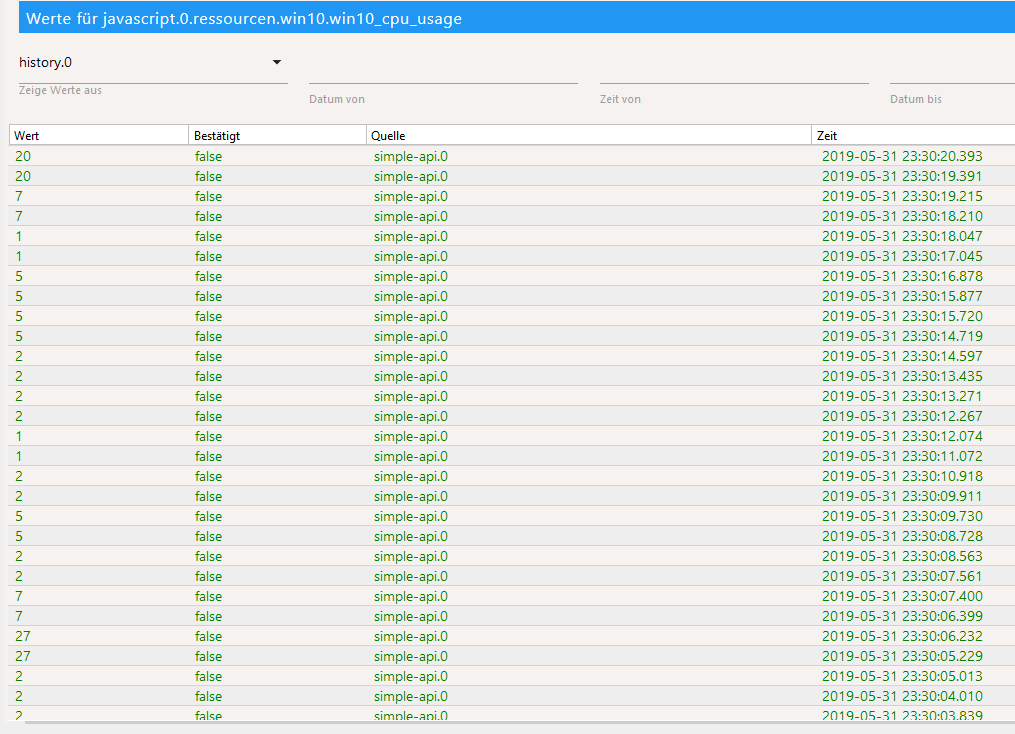Select timestamp 2019-05-31 23:30:14.597

tap(902, 357)
